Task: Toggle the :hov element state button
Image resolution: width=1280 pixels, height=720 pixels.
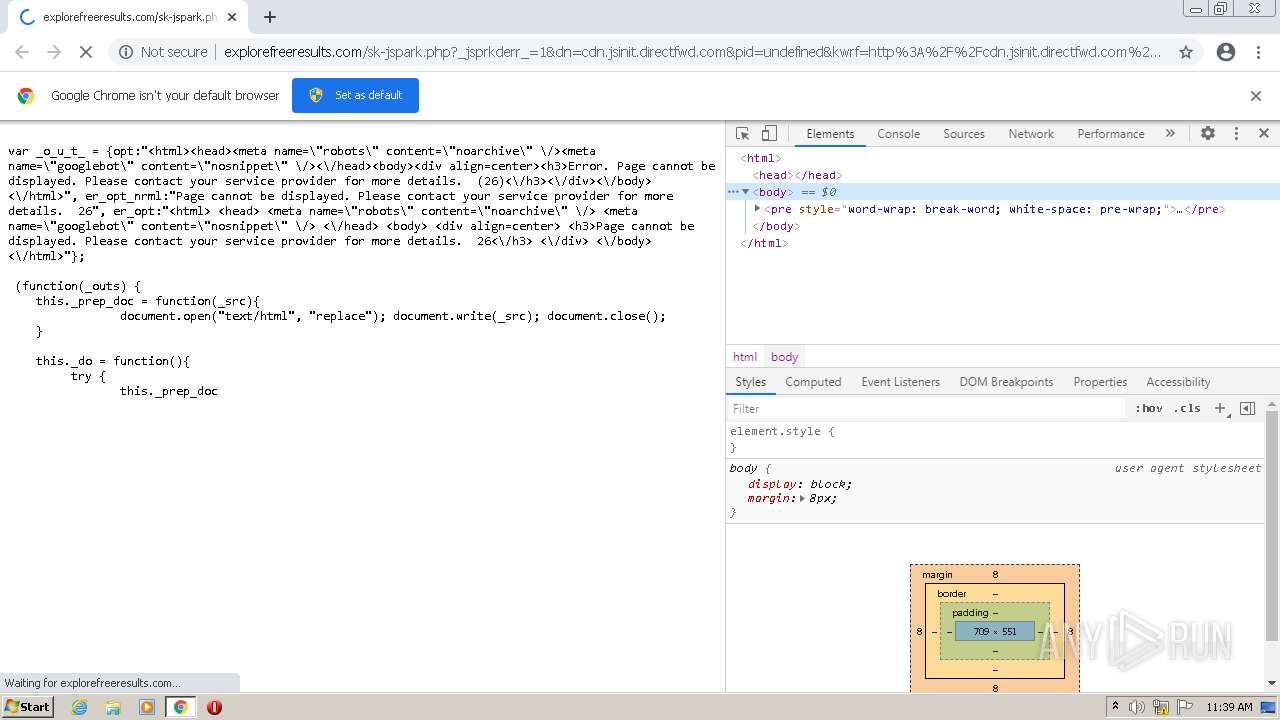Action: 1149,408
